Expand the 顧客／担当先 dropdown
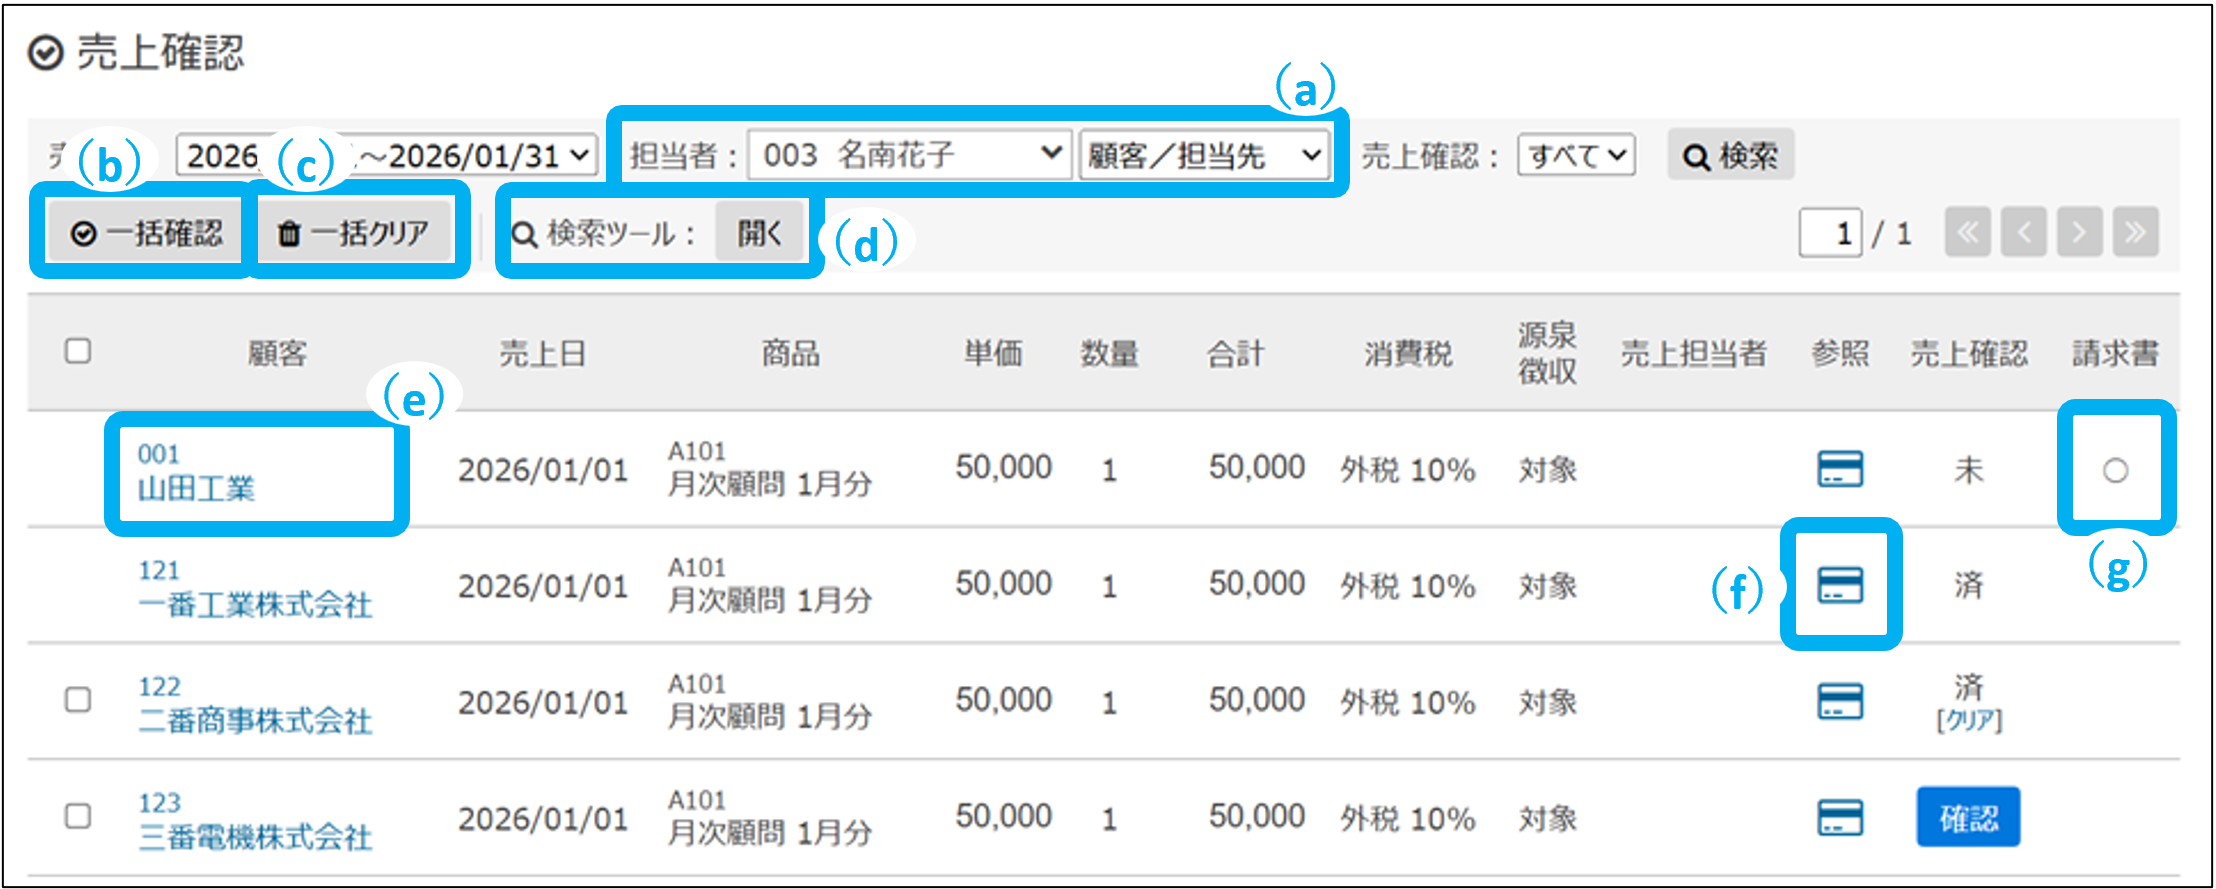Image resolution: width=2216 pixels, height=889 pixels. tap(1204, 155)
